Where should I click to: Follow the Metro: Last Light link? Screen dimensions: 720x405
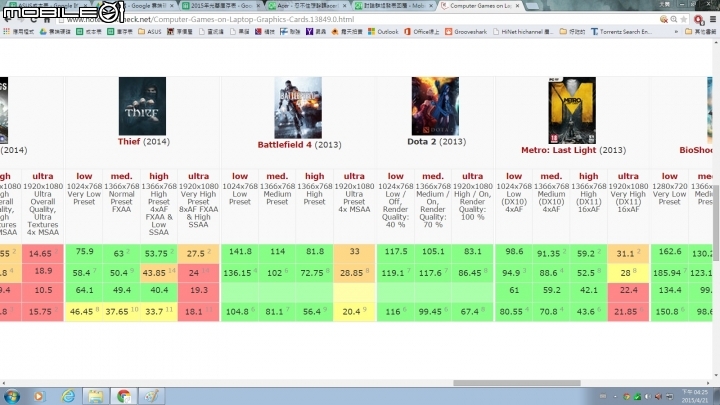(558, 150)
